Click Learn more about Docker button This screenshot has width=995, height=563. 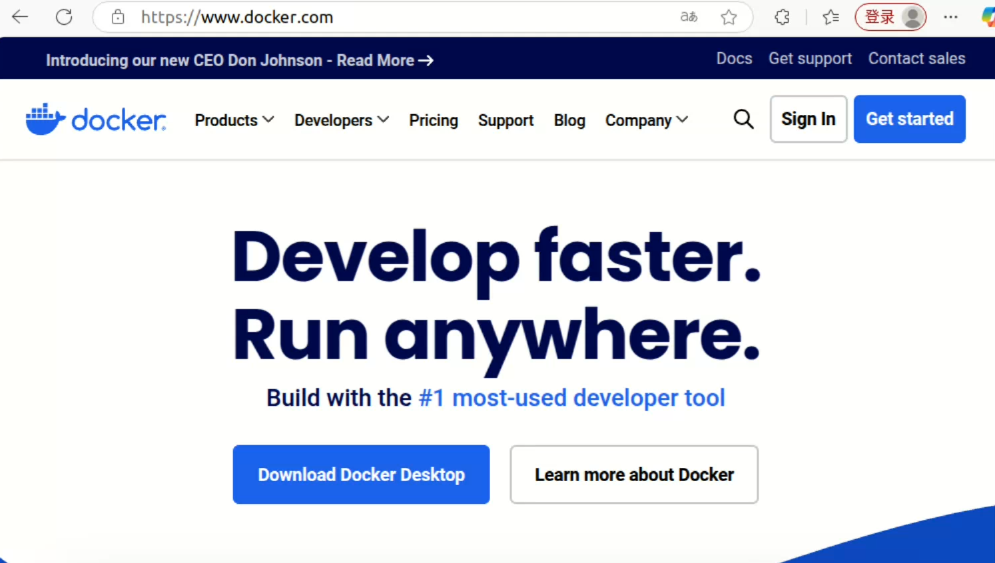[634, 474]
